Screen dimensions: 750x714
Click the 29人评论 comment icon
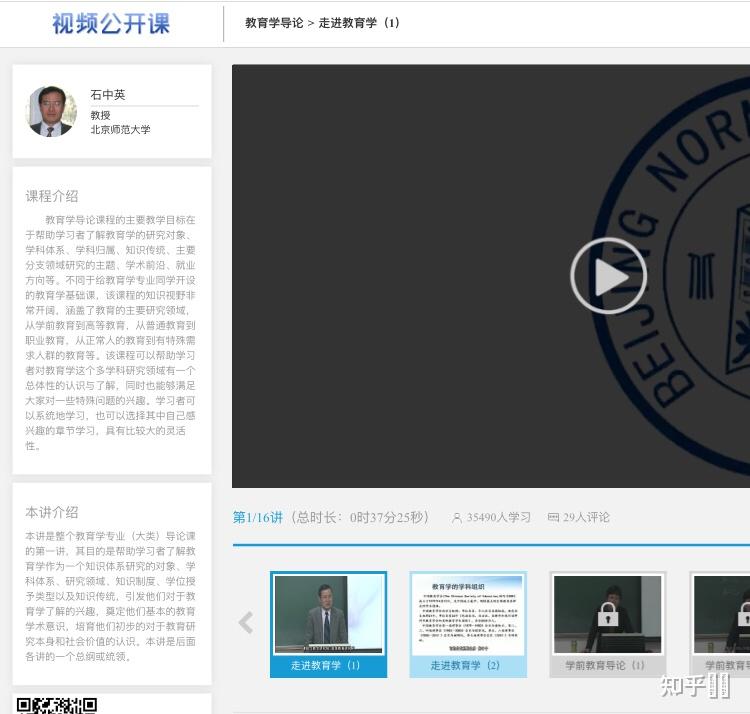click(x=553, y=517)
